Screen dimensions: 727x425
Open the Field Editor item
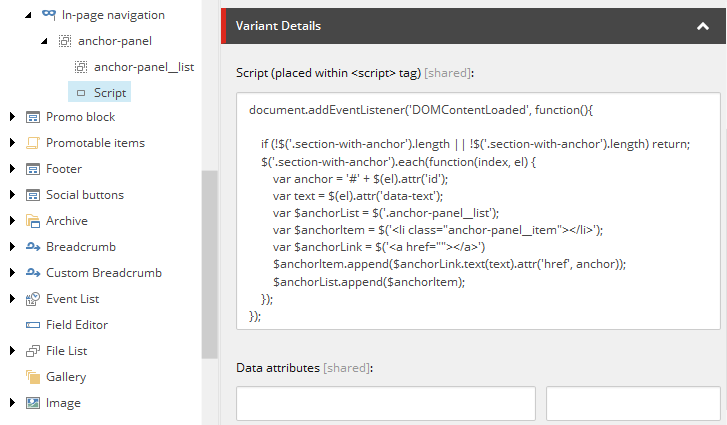click(77, 325)
